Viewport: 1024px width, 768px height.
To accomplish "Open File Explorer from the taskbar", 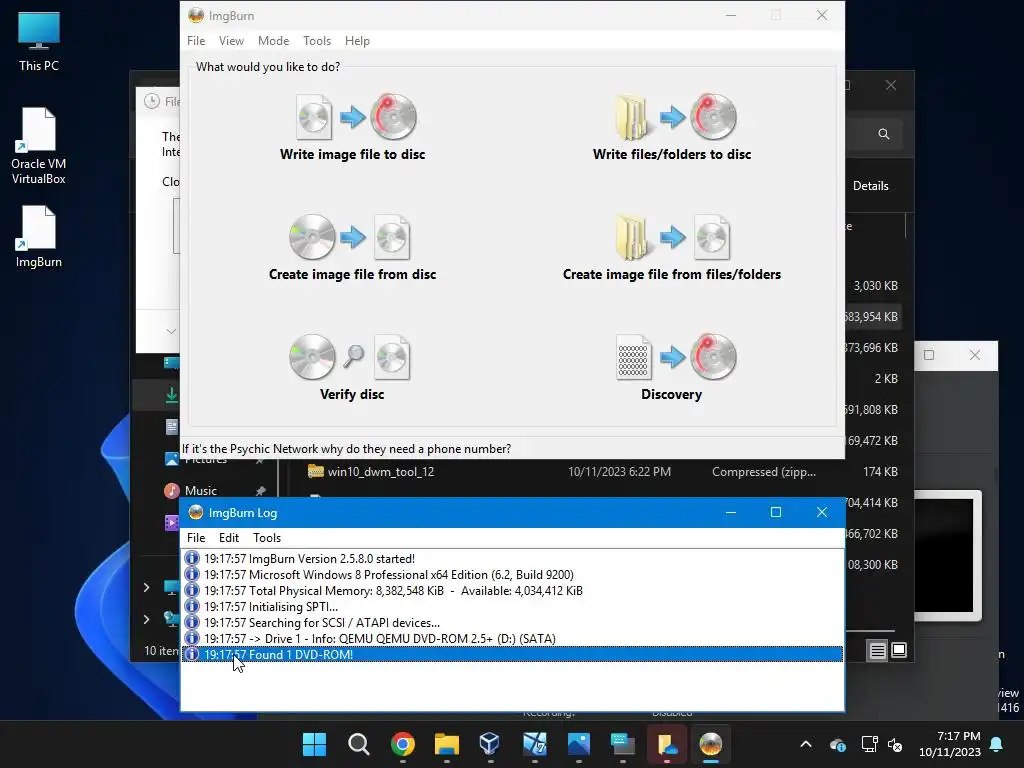I will point(447,744).
